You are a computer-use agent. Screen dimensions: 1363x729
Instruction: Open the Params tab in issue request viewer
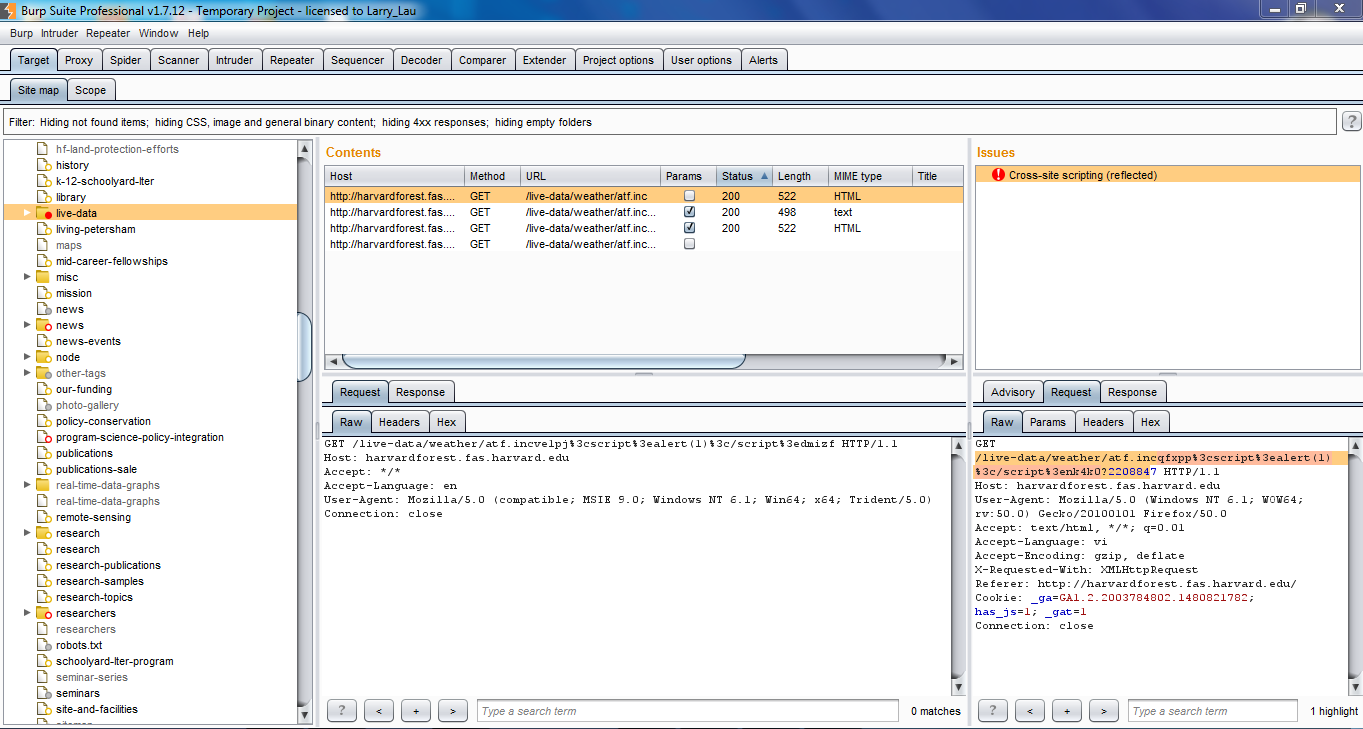click(x=1048, y=422)
